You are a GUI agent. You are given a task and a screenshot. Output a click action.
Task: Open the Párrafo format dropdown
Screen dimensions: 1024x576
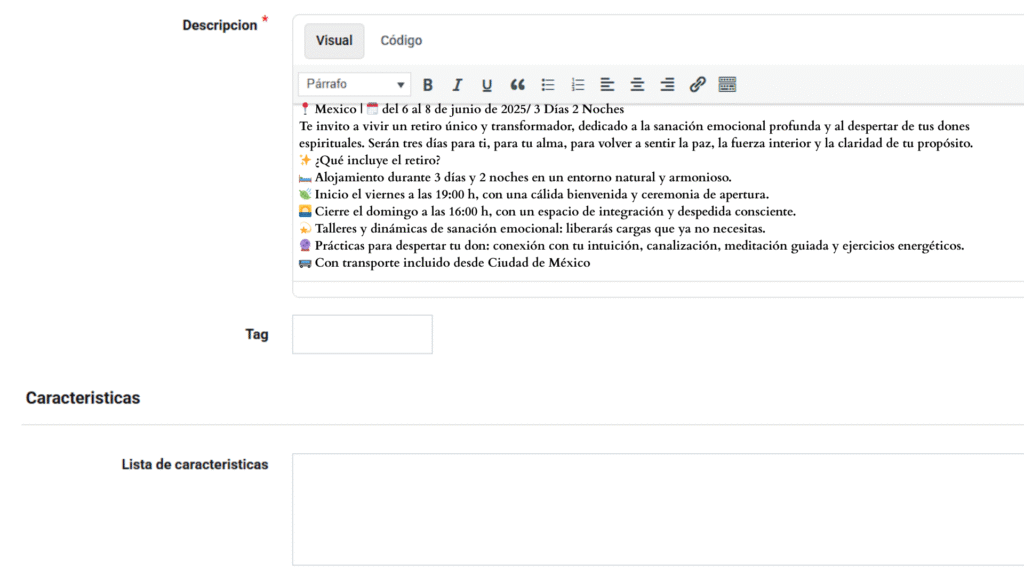click(354, 85)
